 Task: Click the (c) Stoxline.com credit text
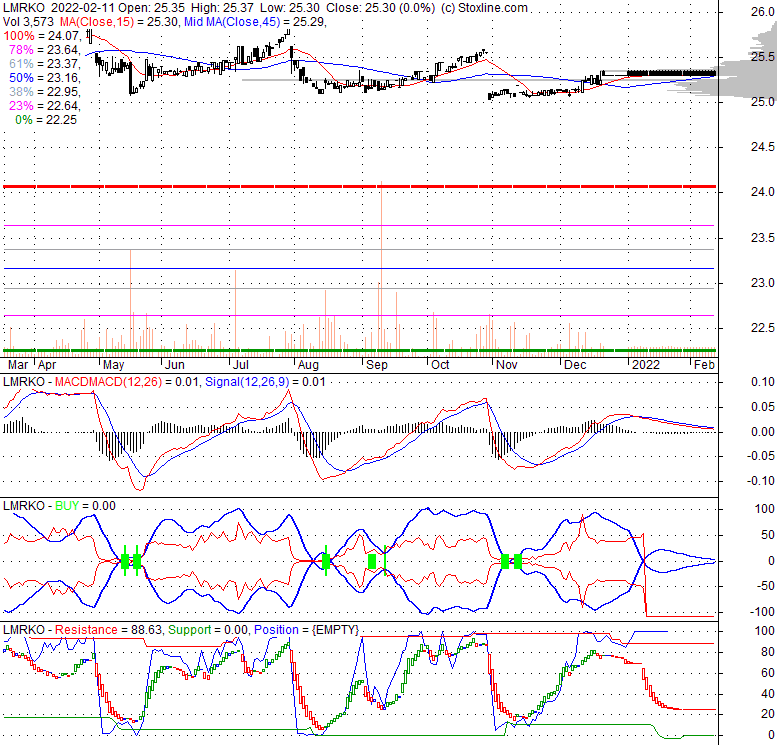click(x=484, y=8)
